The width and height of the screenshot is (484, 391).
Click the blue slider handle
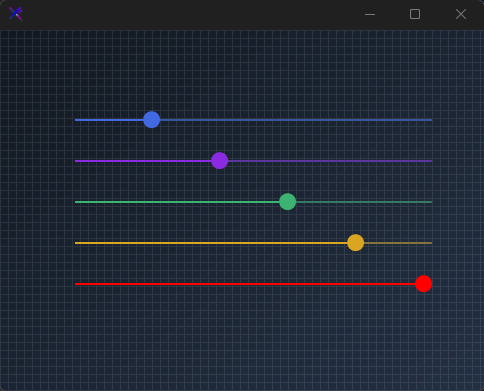pyautogui.click(x=152, y=120)
